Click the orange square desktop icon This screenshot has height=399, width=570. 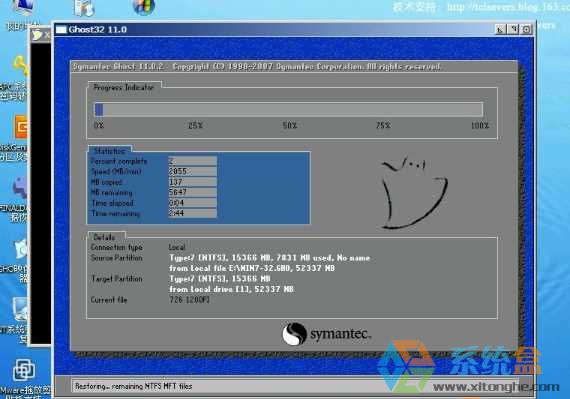21,127
